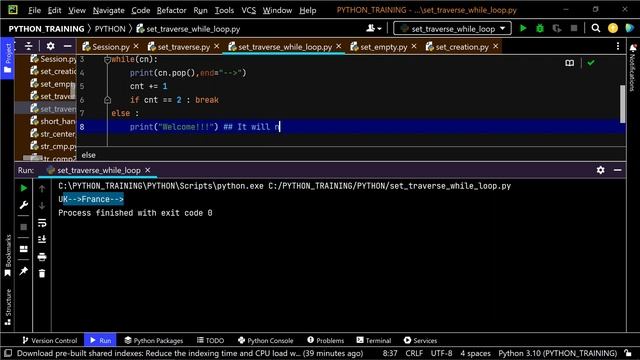This screenshot has width=640, height=360.
Task: Open the JetBrains Toolbox icon in toolbar
Action: point(629,28)
